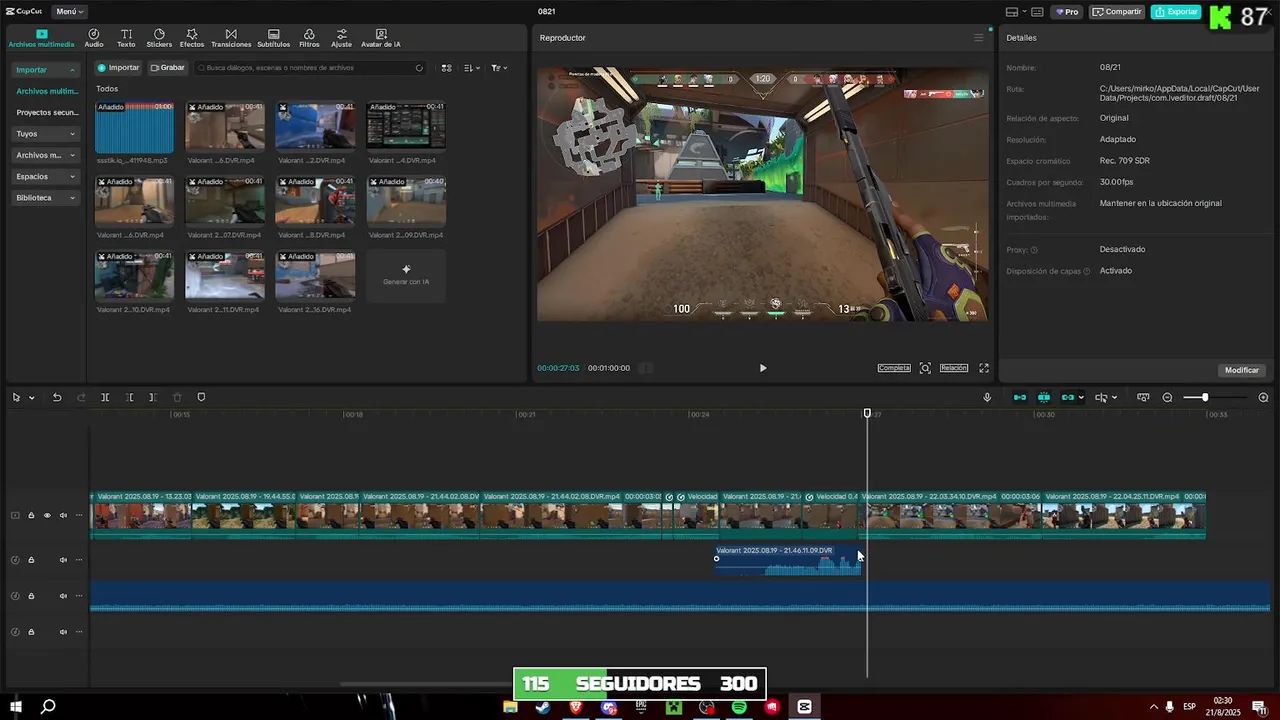Open the layout switcher icon in title bar
This screenshot has height=720, width=1280.
tap(1012, 12)
